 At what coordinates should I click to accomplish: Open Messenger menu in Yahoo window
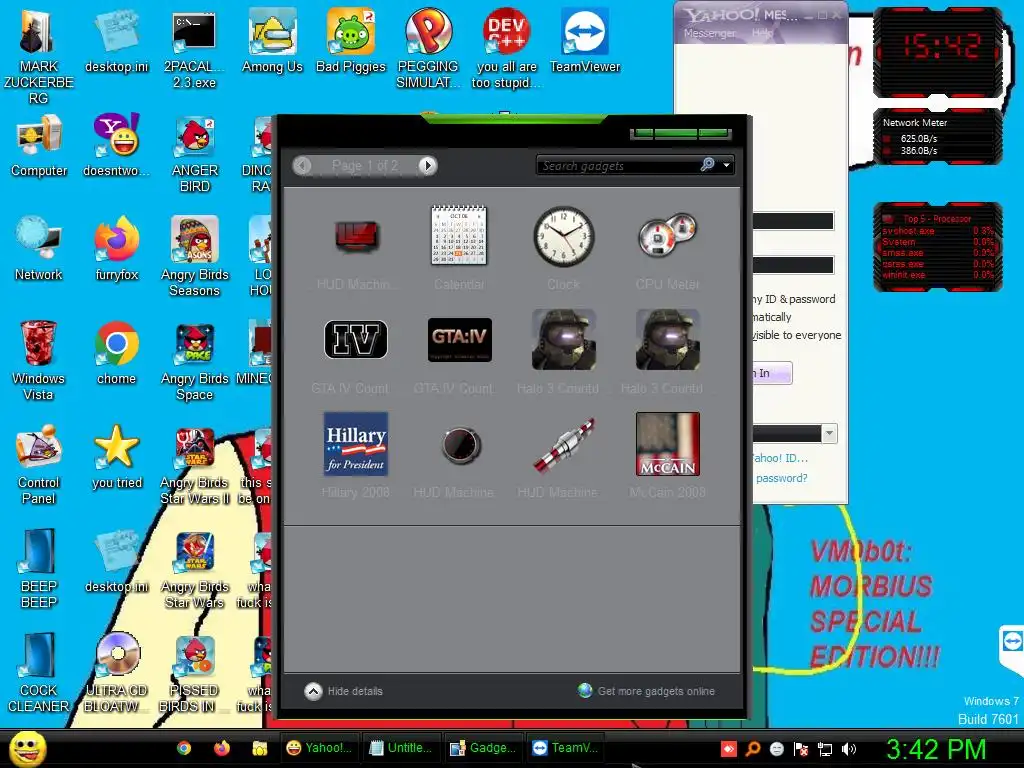click(x=710, y=33)
